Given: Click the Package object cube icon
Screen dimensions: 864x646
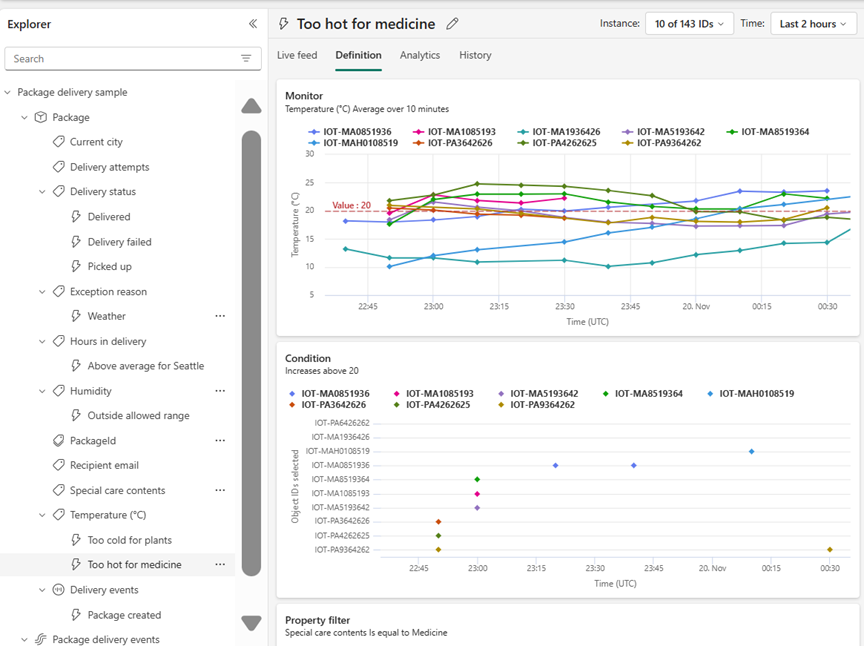Looking at the screenshot, I should tap(41, 117).
